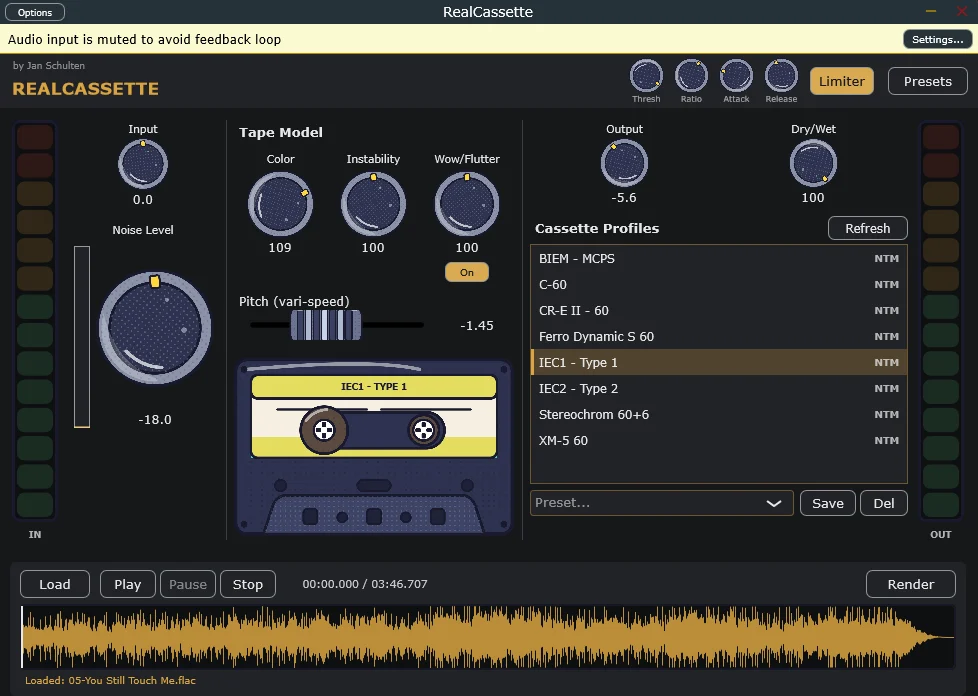Click the playback time 00:00.000 / 03:46.707

pyautogui.click(x=365, y=584)
